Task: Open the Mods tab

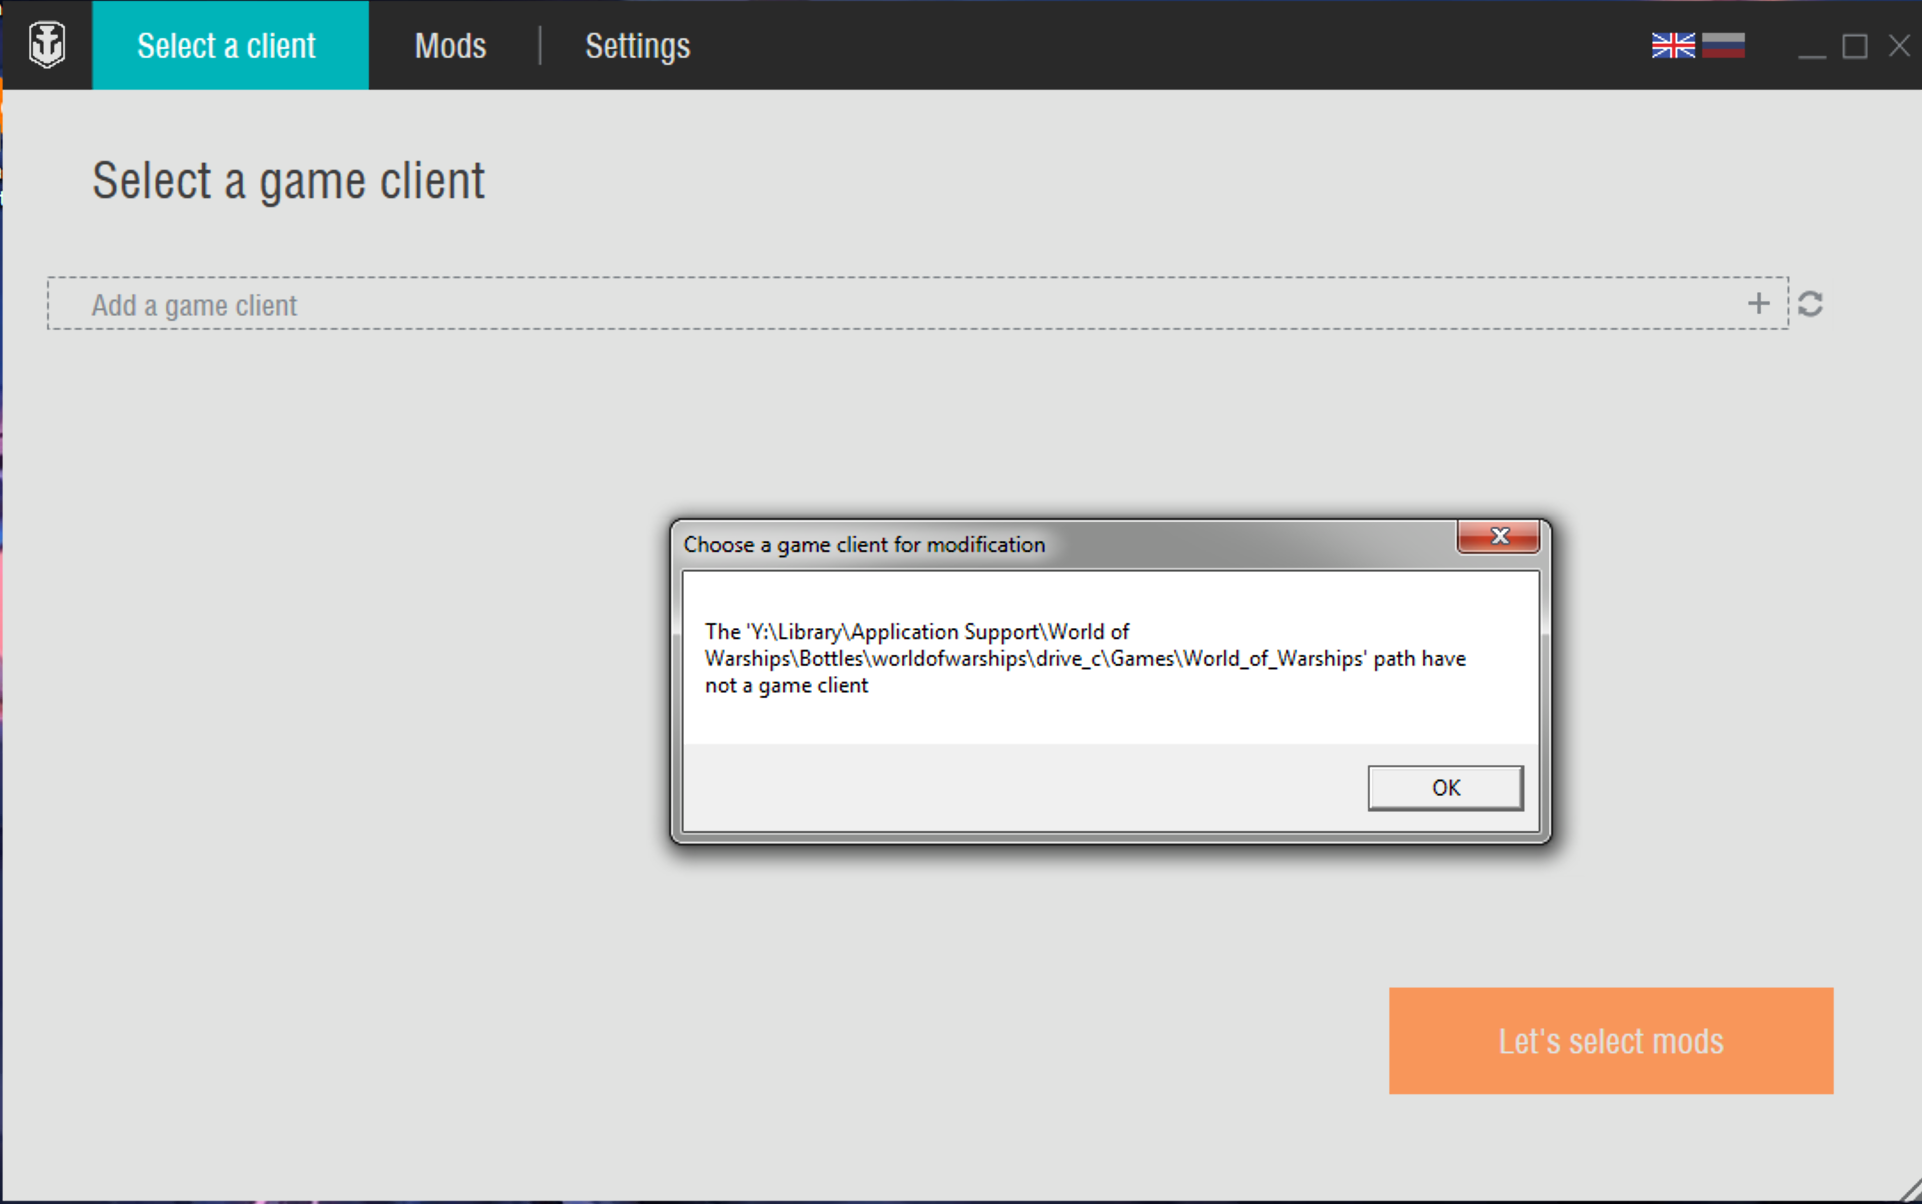Action: click(x=450, y=46)
